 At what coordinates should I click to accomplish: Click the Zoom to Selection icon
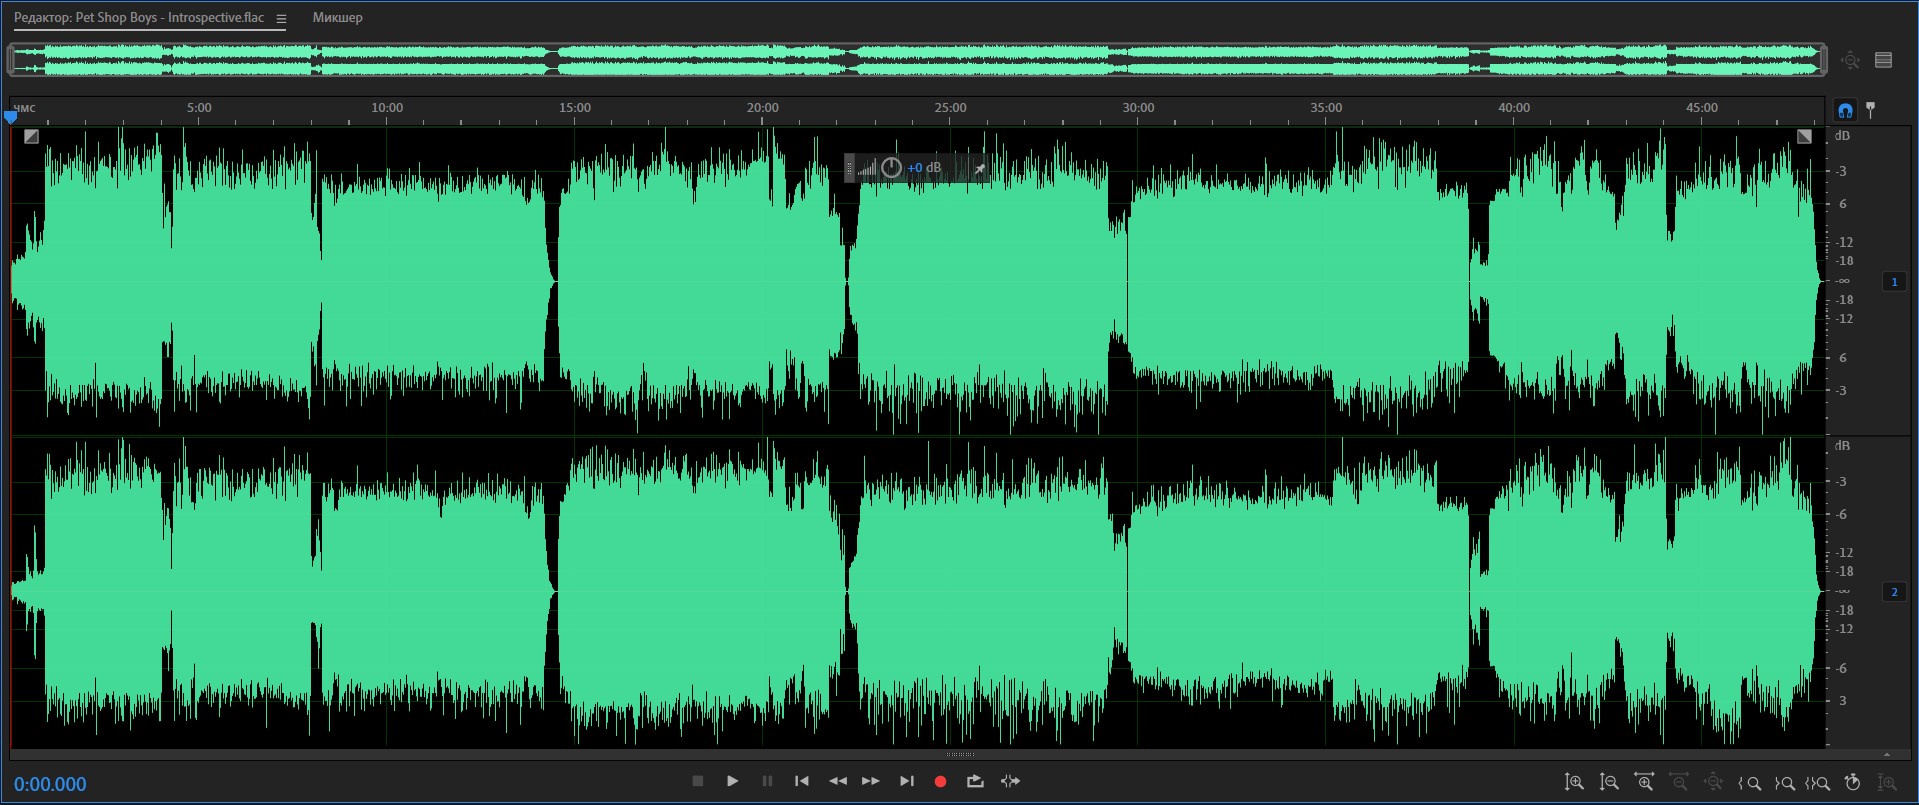(x=1817, y=783)
